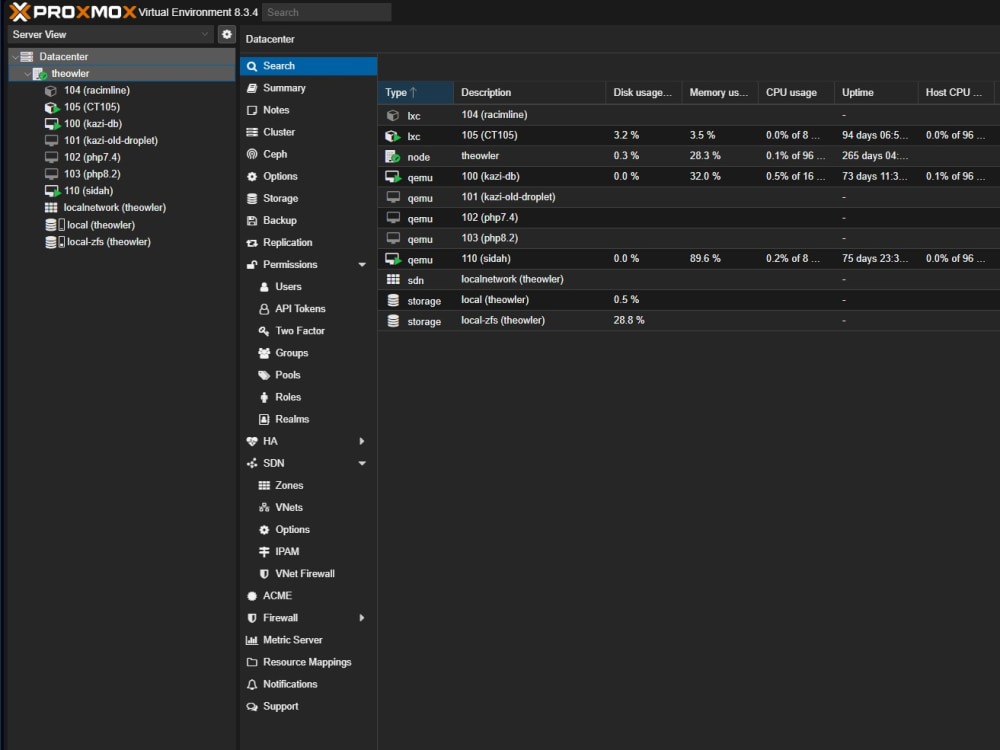Expand the Firewall submenu arrow

click(362, 618)
